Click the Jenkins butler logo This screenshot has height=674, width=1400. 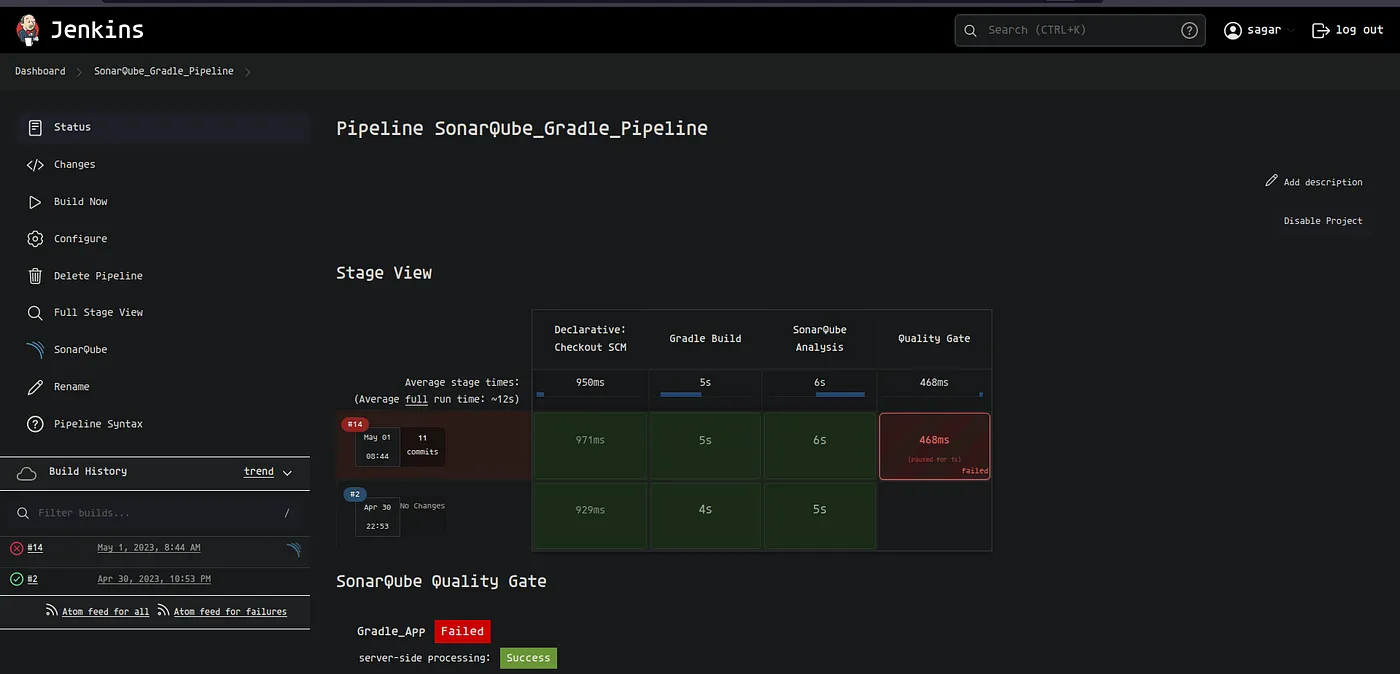pos(28,30)
